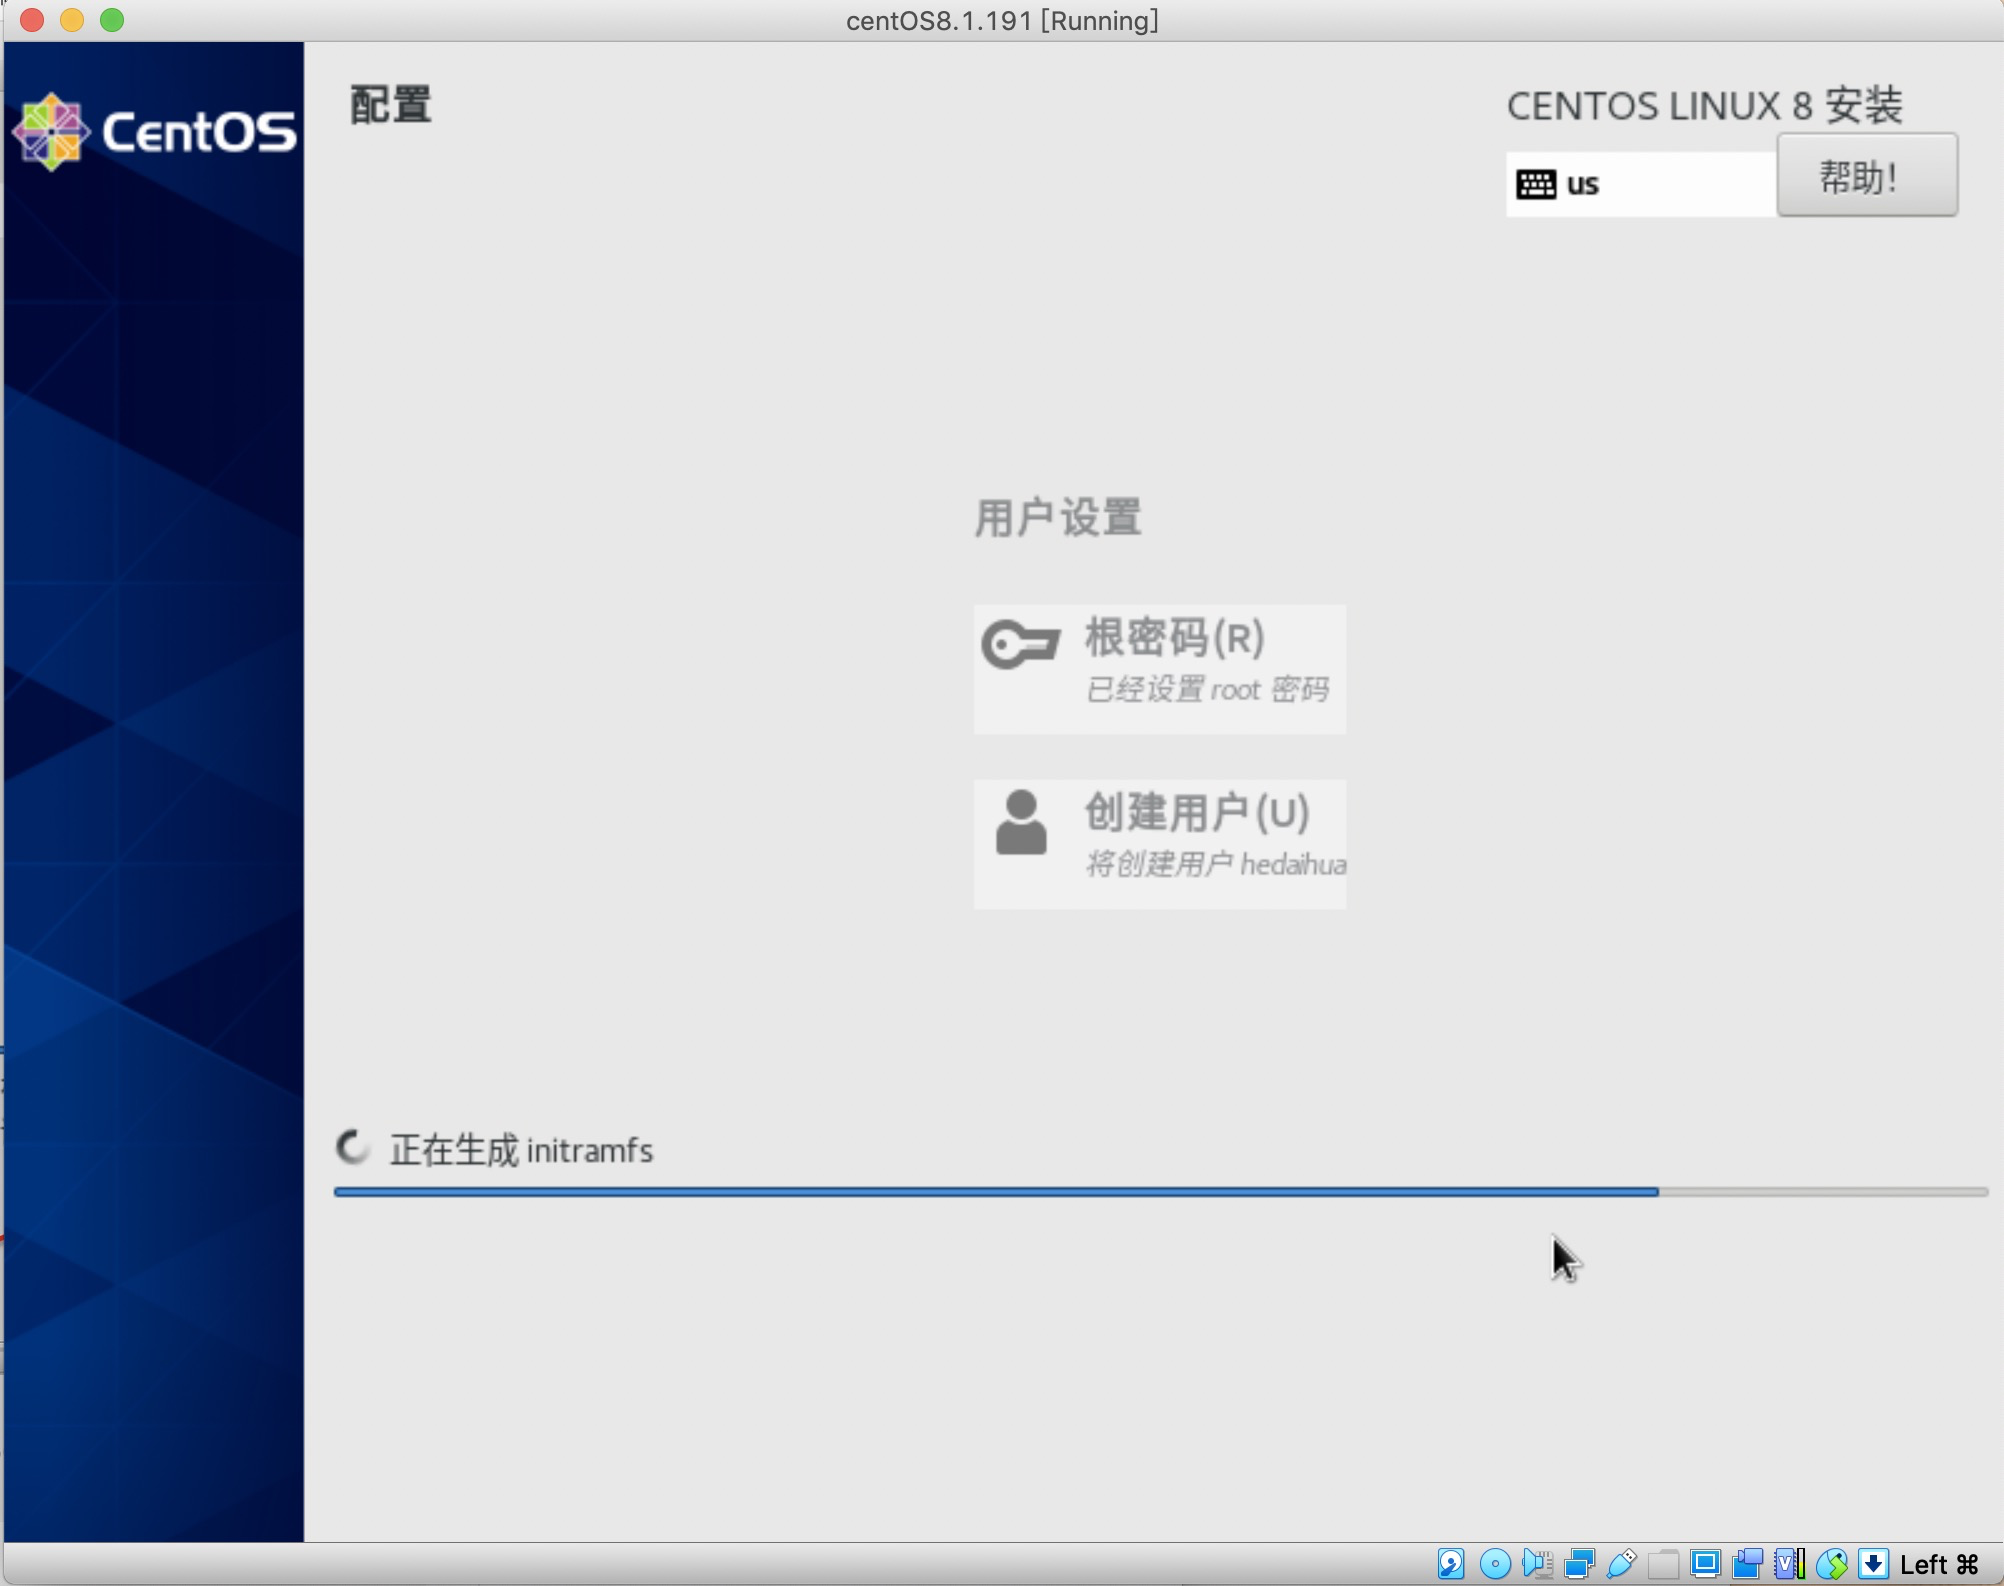Click the centOS8.1.191 [Running] window title
2004x1586 pixels.
(x=1002, y=21)
